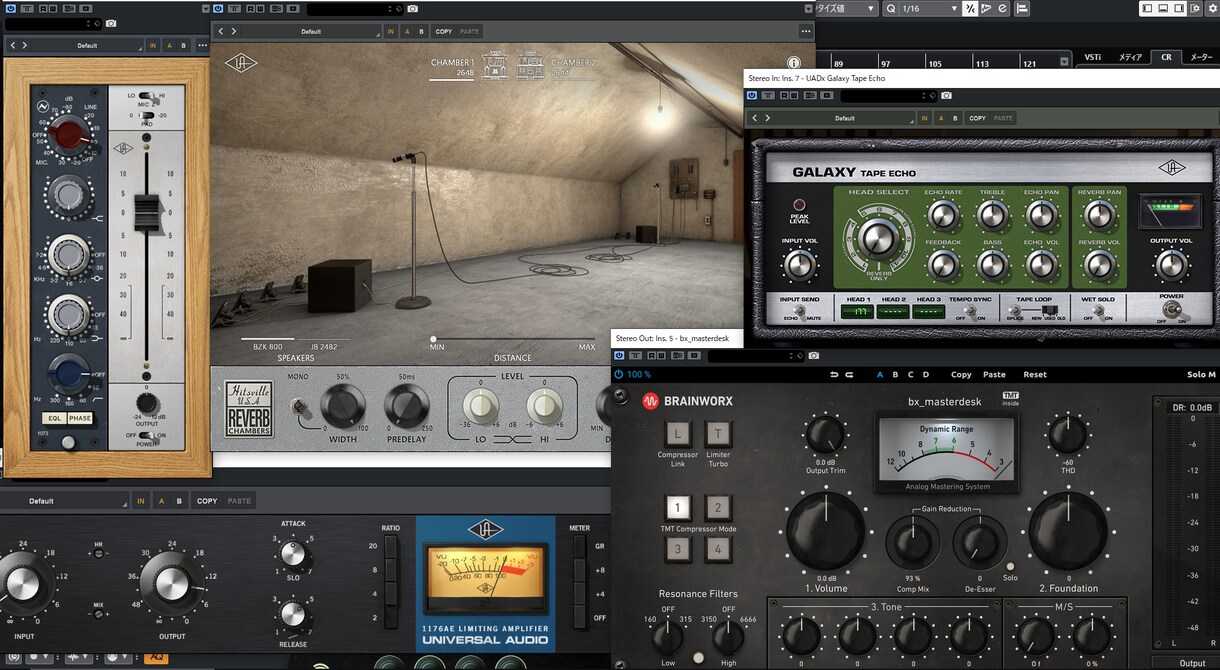
Task: Switch to the メディア tab
Action: tap(1130, 57)
